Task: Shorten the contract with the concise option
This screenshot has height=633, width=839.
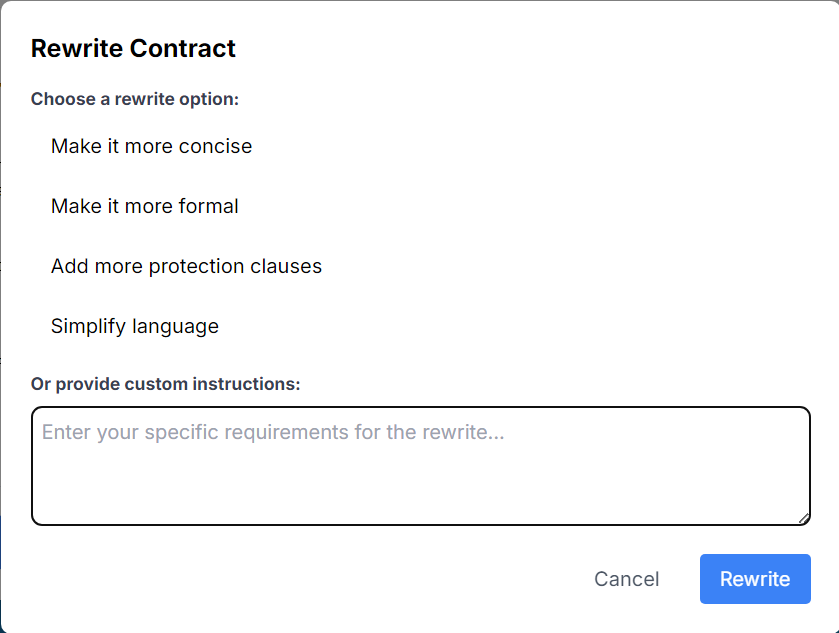Action: (151, 146)
